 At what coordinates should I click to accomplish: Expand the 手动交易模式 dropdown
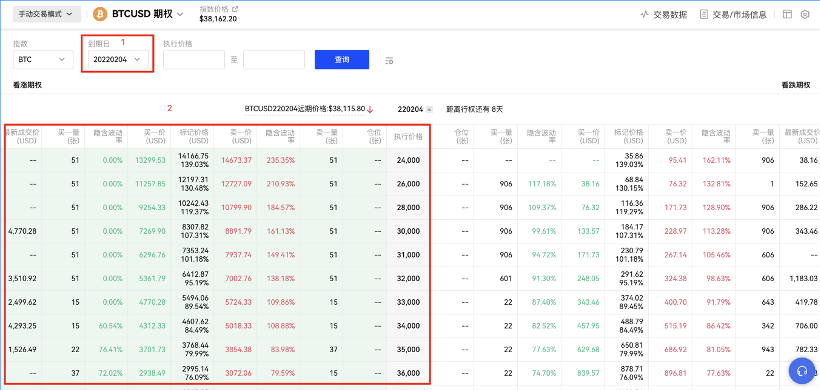tap(47, 14)
